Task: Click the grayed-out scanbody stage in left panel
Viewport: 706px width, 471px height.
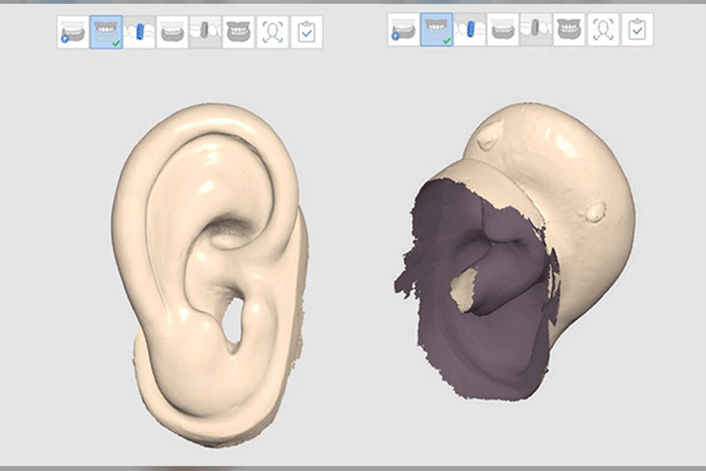Action: [205, 32]
